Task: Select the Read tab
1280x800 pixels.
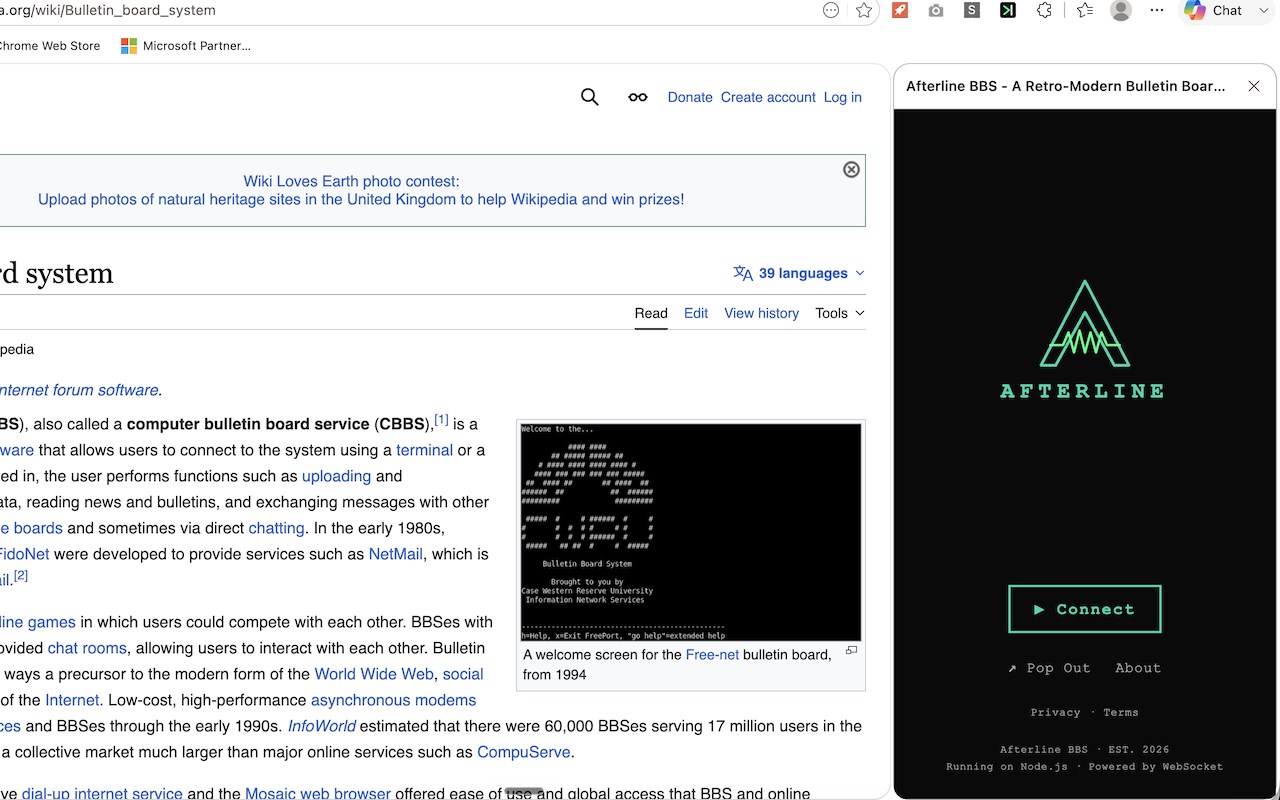Action: [651, 313]
